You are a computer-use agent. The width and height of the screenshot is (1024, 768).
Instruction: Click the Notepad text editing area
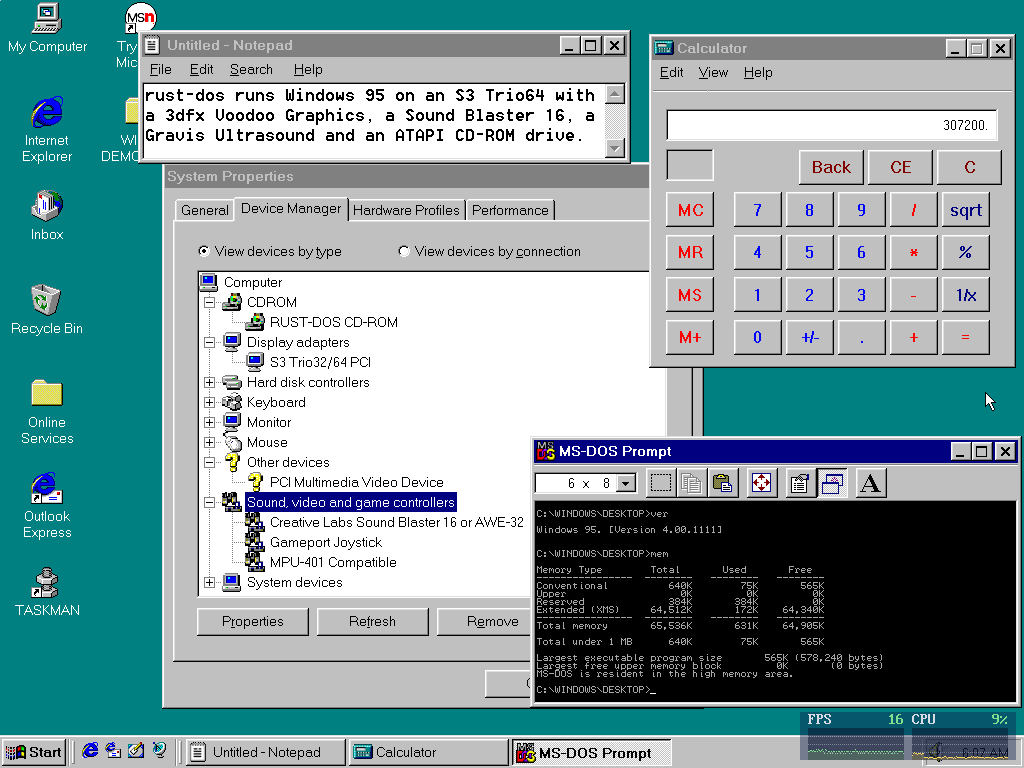click(x=374, y=121)
